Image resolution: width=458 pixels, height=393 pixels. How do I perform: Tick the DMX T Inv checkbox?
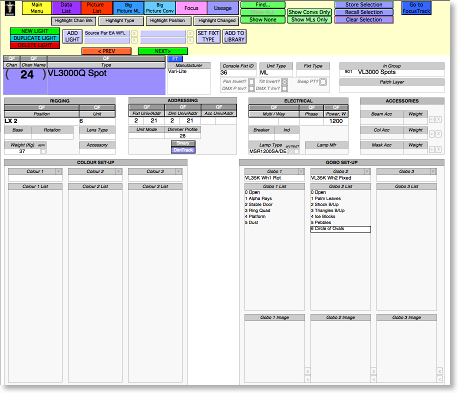click(x=284, y=88)
